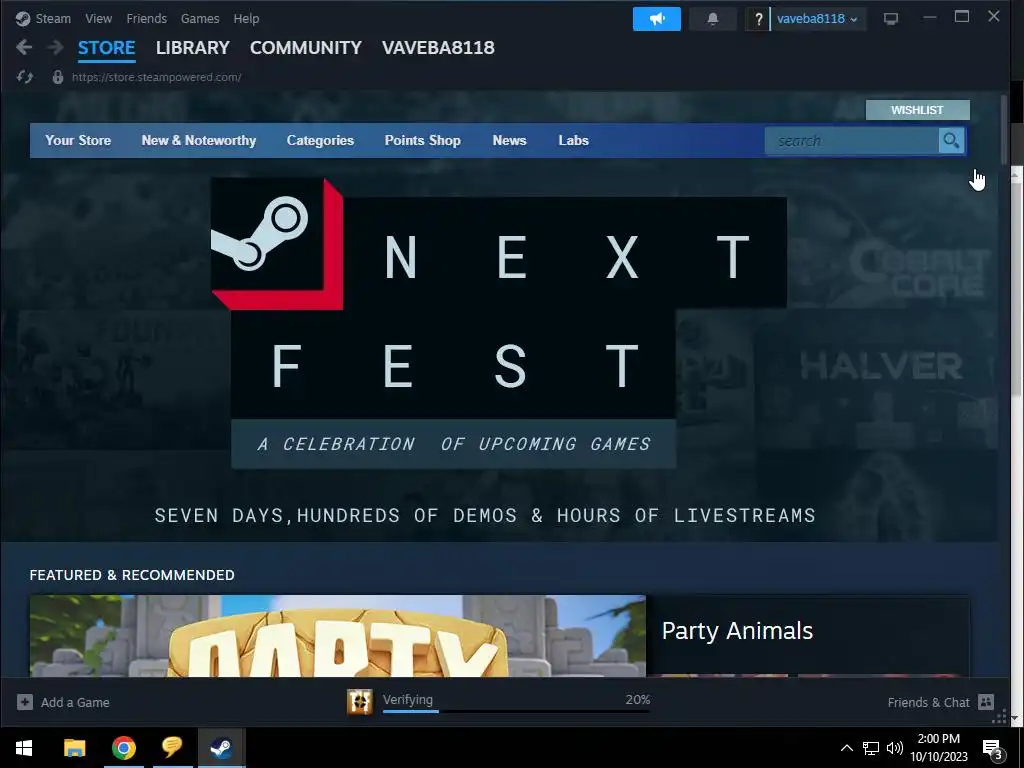
Task: Open the Party Animals featured image
Action: pos(338,635)
